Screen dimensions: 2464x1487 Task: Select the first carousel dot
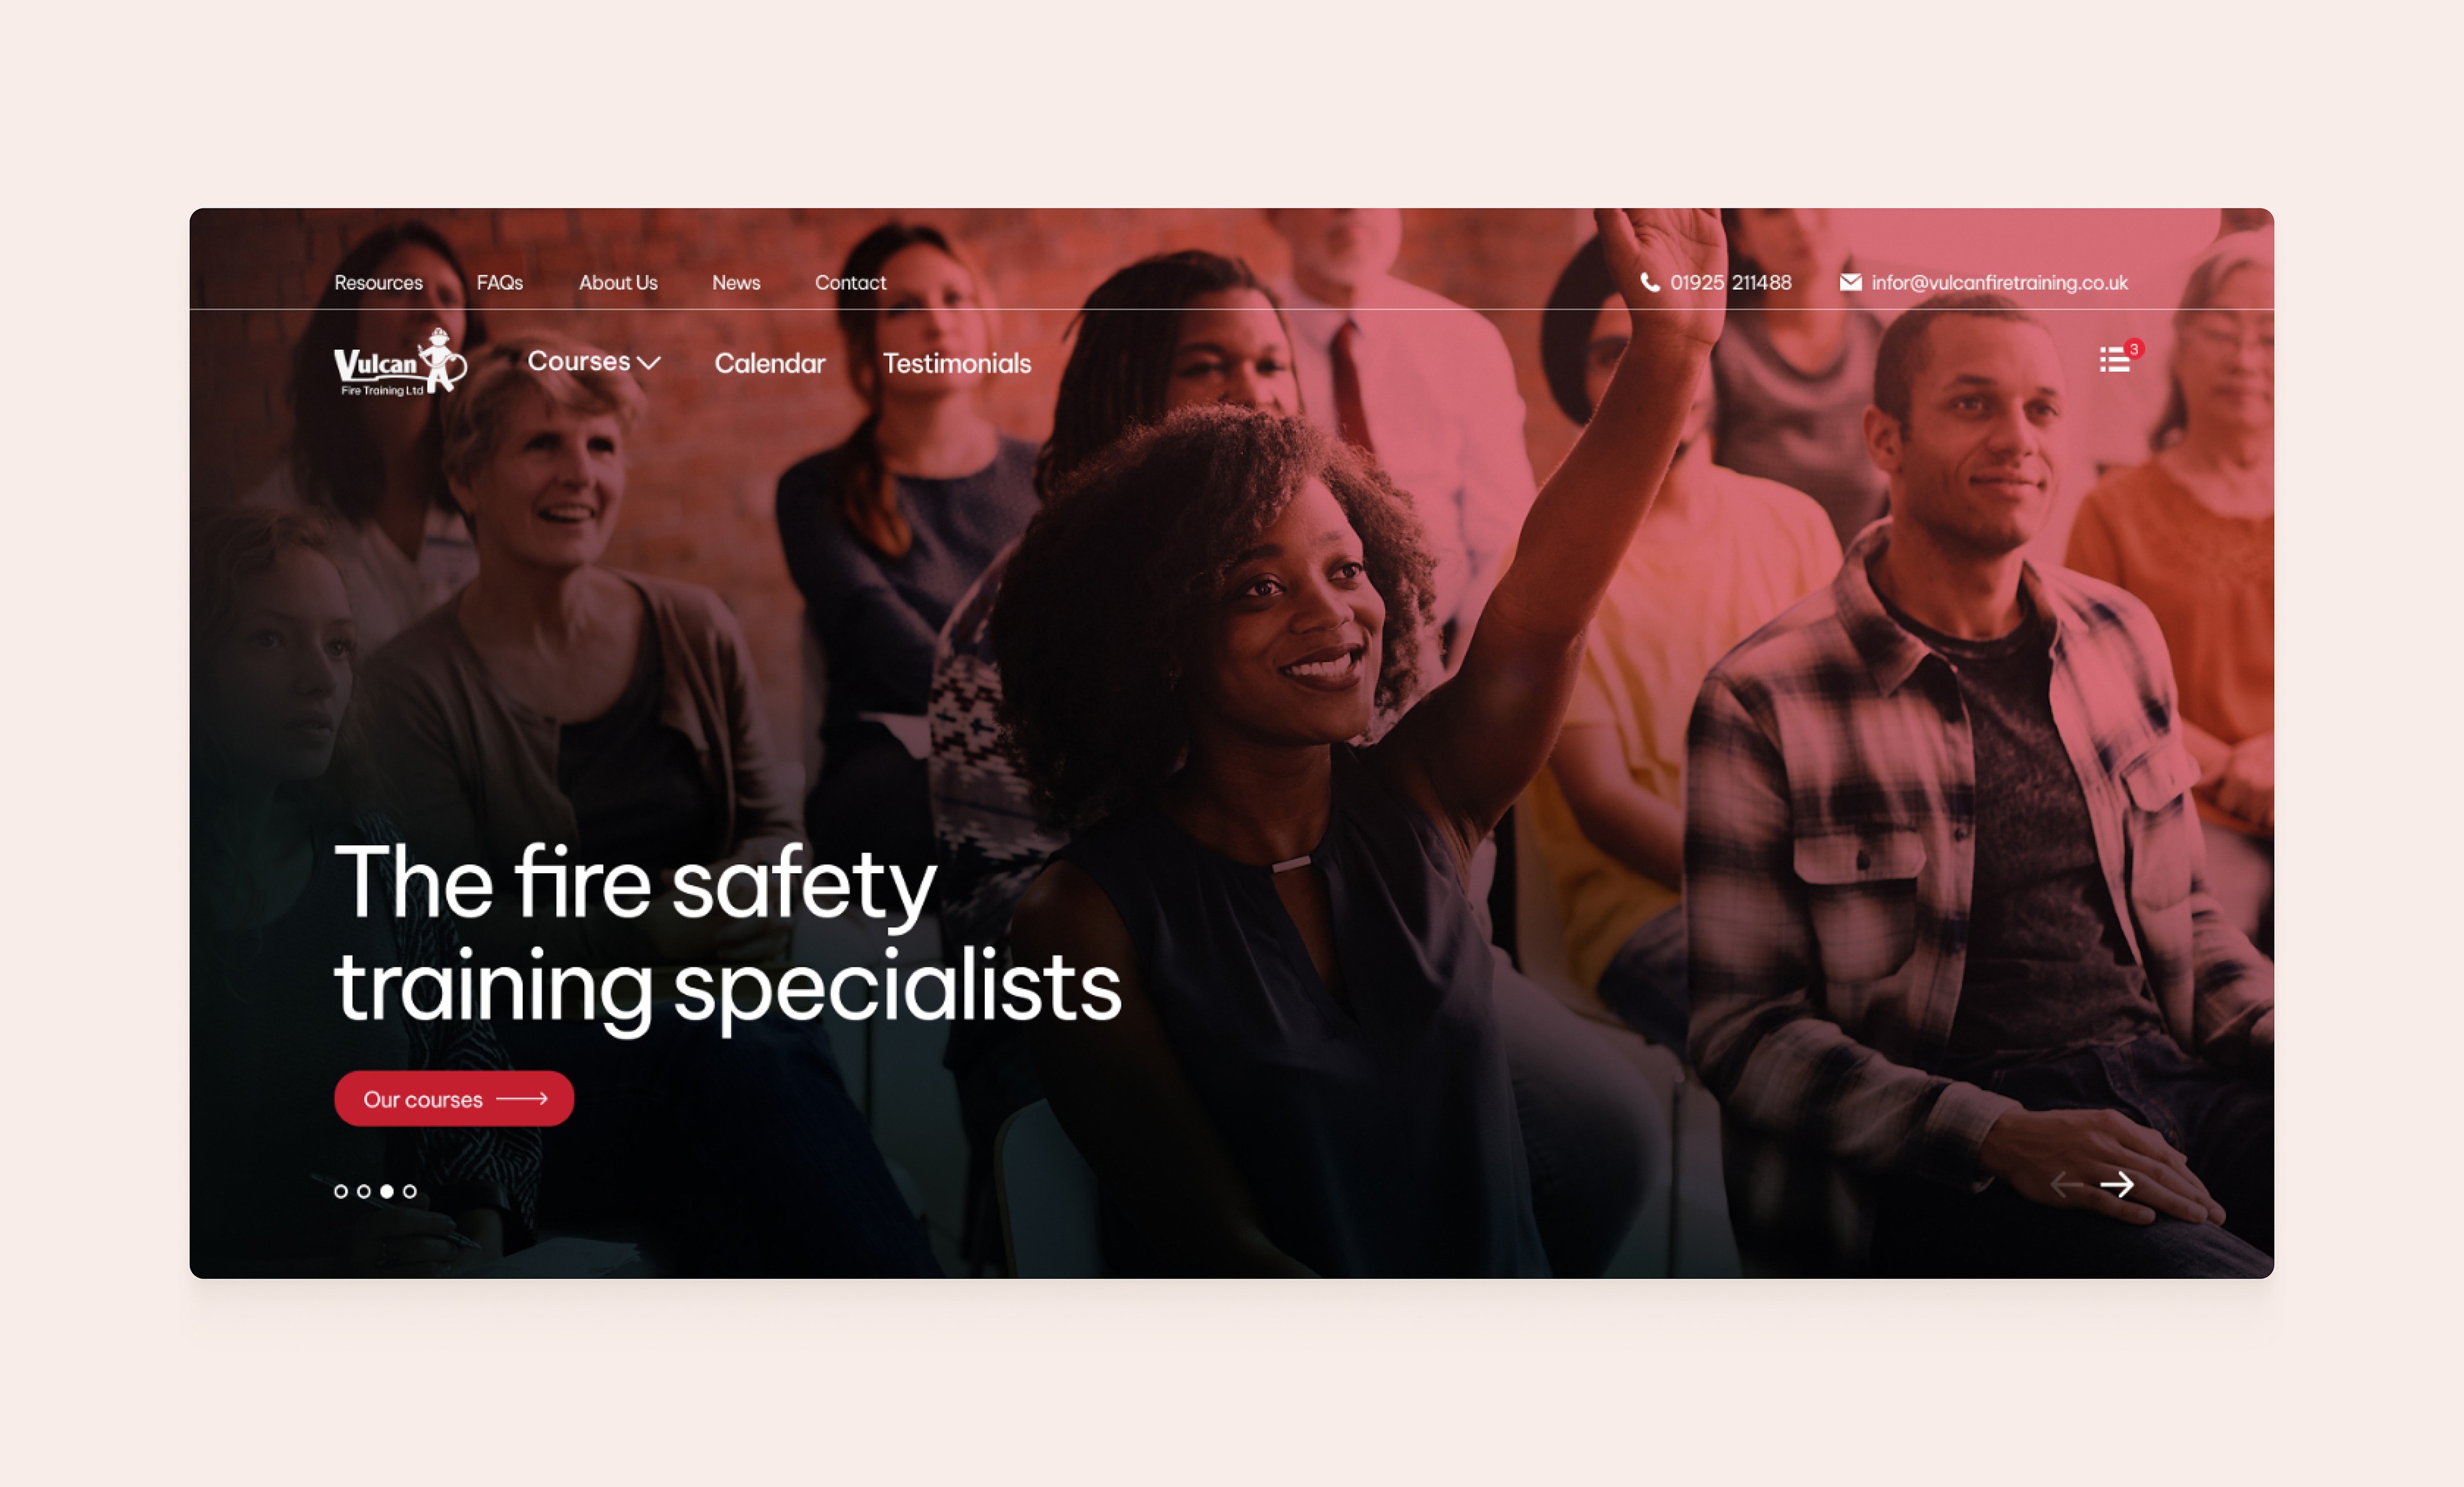click(341, 1191)
